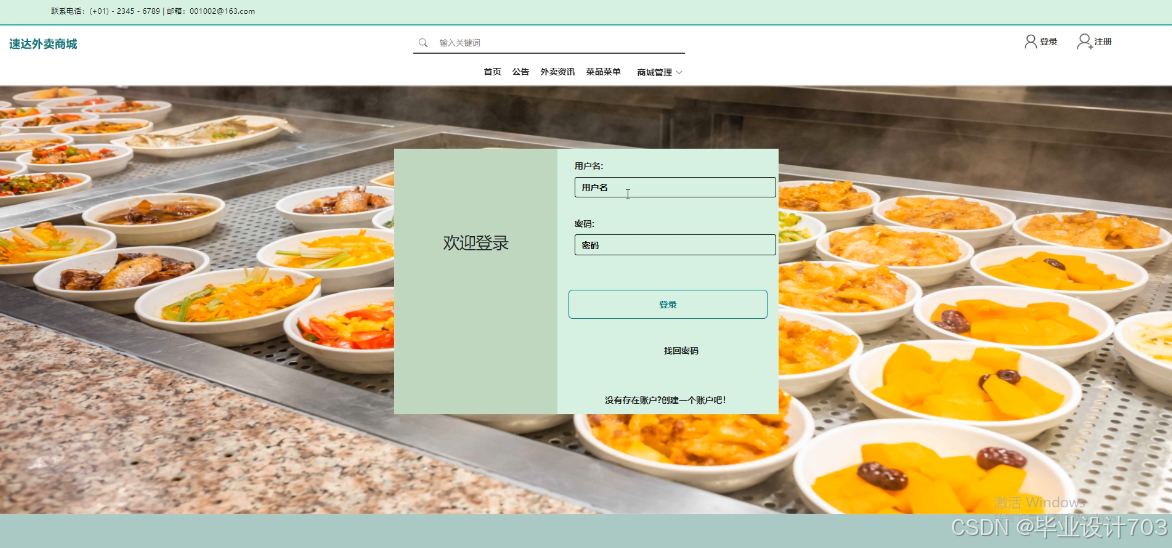This screenshot has width=1172, height=548.
Task: Click the contact phone and email text
Action: point(153,11)
